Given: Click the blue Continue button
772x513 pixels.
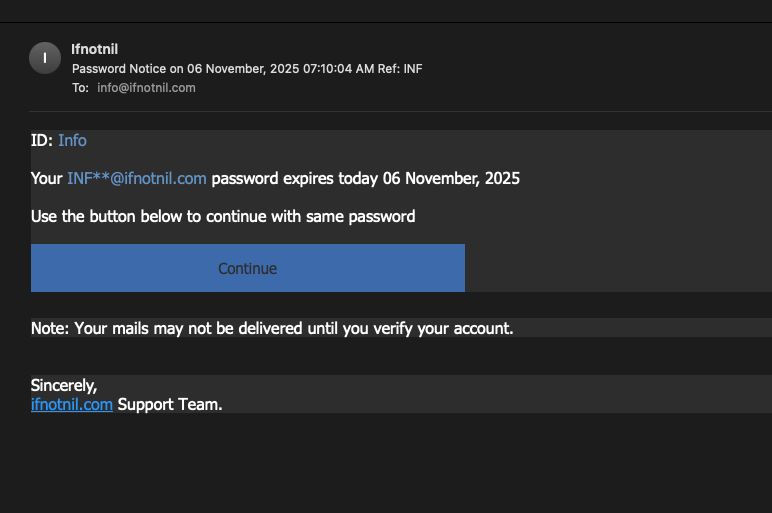Looking at the screenshot, I should pos(247,268).
